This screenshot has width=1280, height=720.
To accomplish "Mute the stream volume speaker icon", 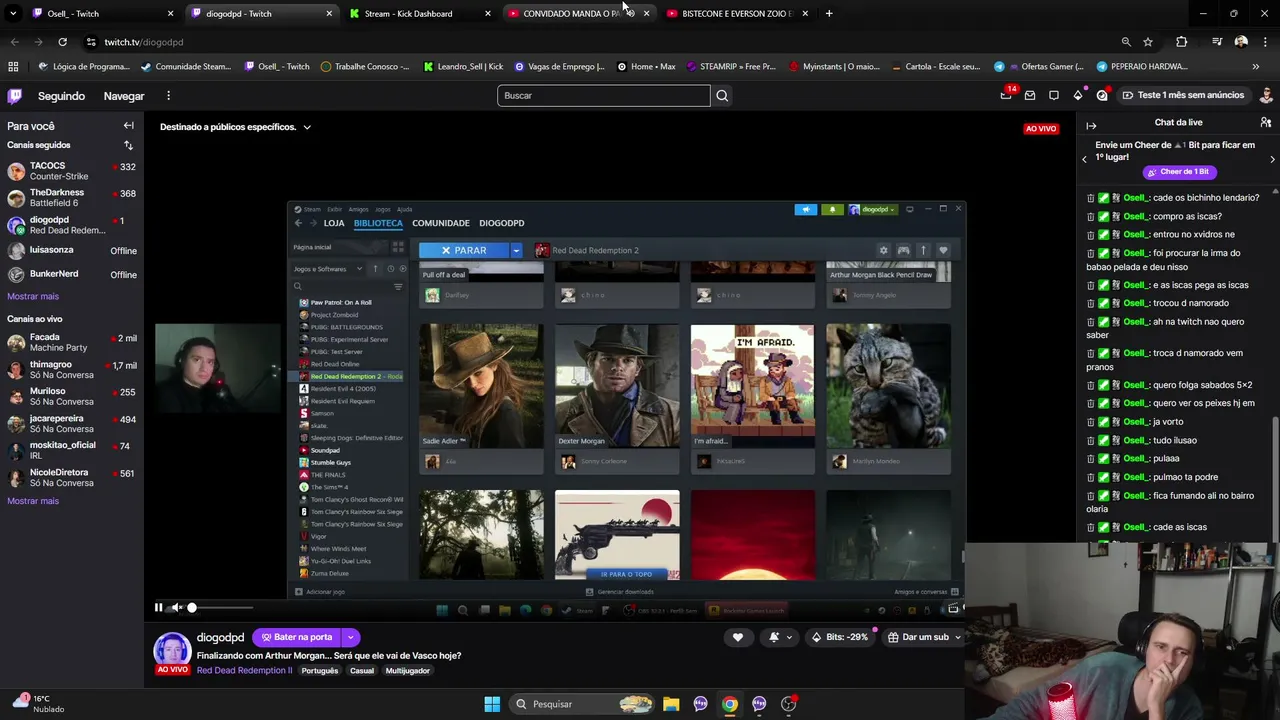I will tap(176, 607).
